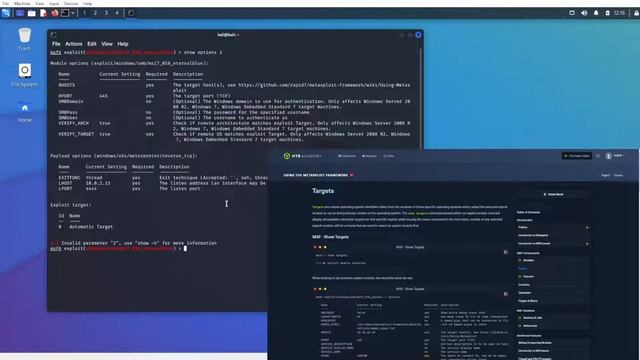The image size is (640, 360).
Task: Open the terminal Actions menu
Action: [x=74, y=44]
